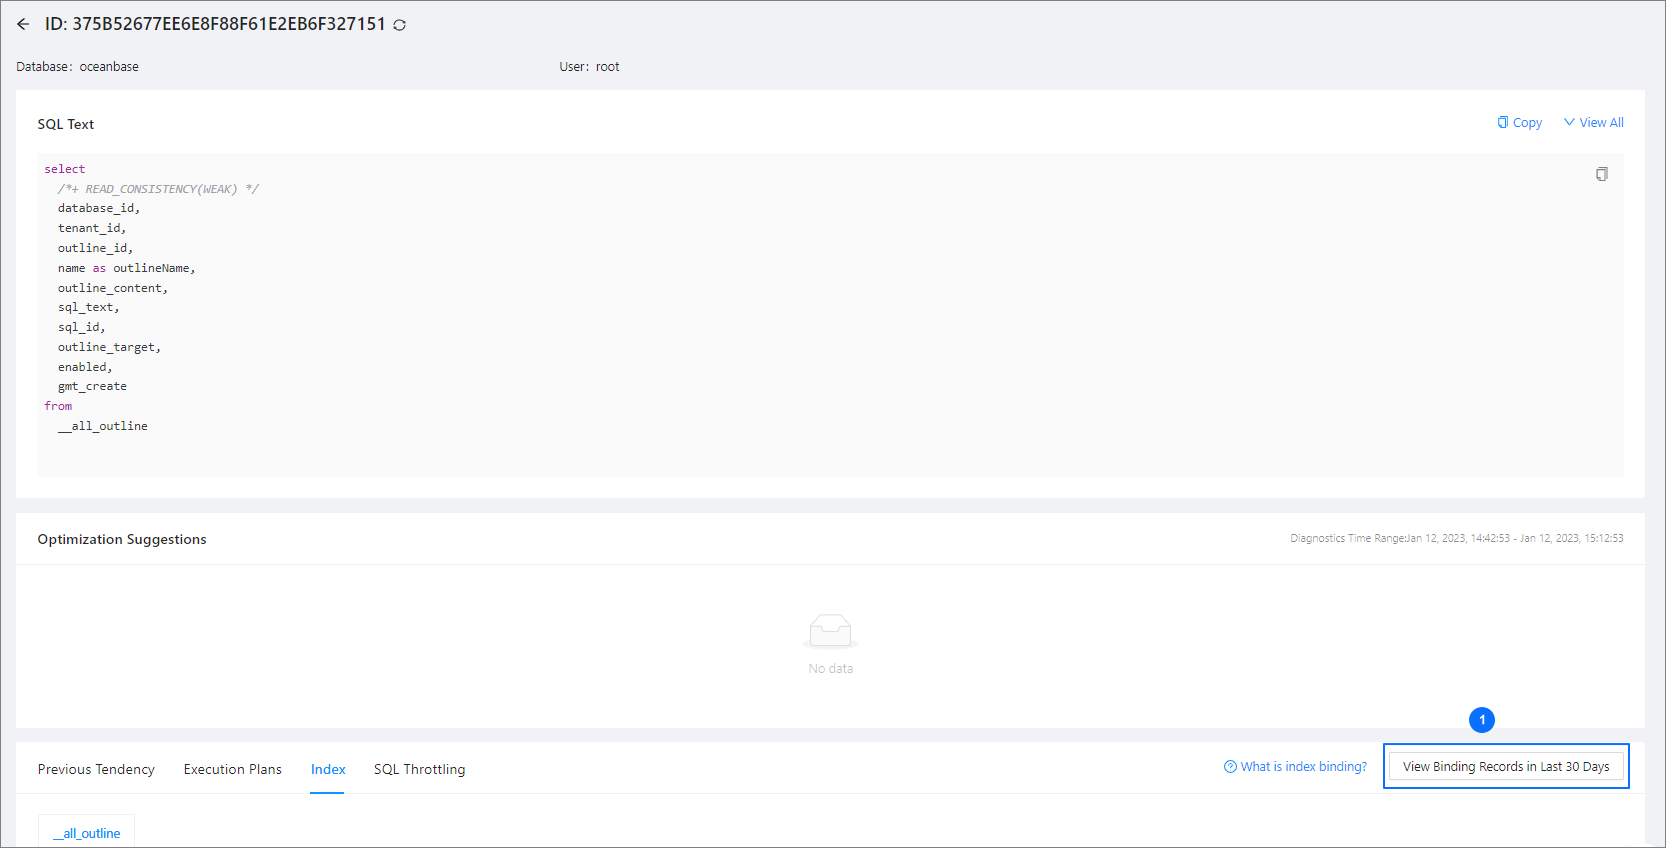Click the SQL ID text in the header

(x=228, y=24)
